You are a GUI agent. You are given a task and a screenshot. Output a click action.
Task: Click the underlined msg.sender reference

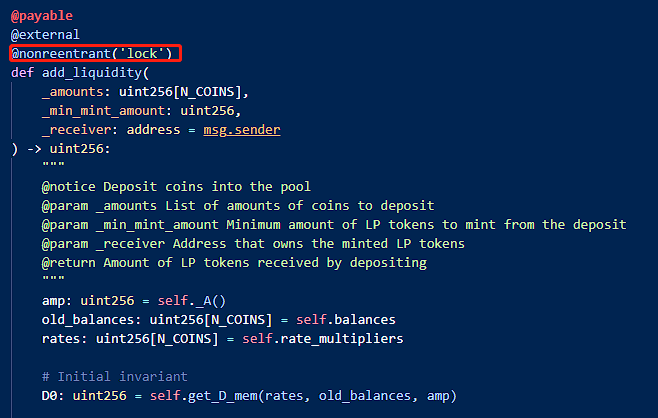[x=240, y=129]
